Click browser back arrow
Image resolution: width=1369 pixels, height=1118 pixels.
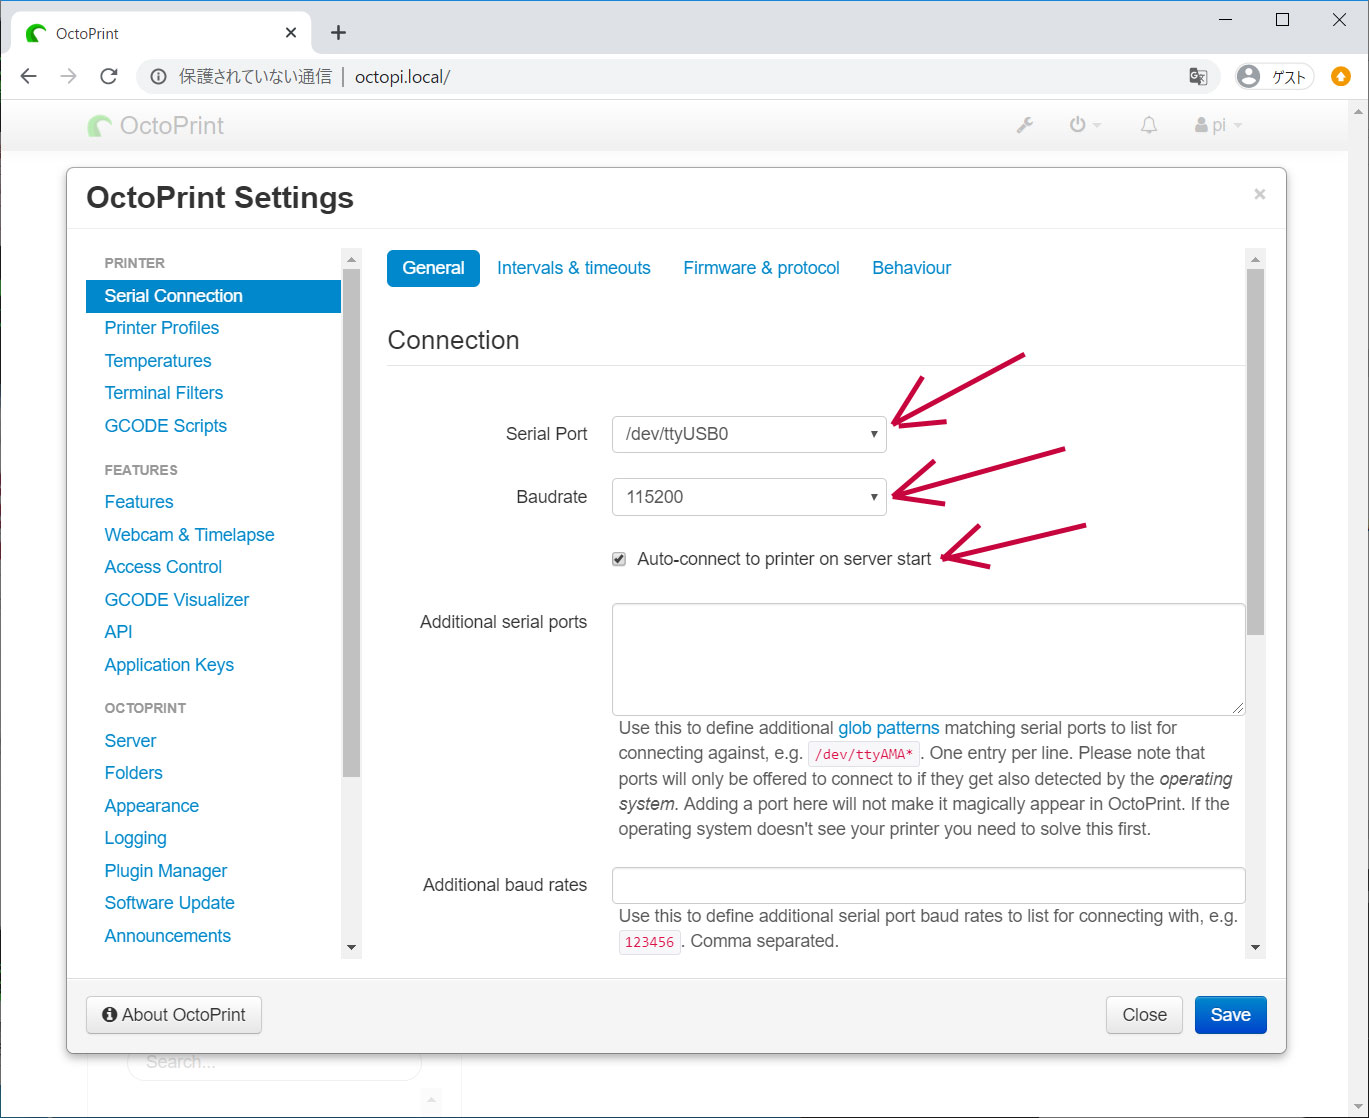click(x=29, y=76)
